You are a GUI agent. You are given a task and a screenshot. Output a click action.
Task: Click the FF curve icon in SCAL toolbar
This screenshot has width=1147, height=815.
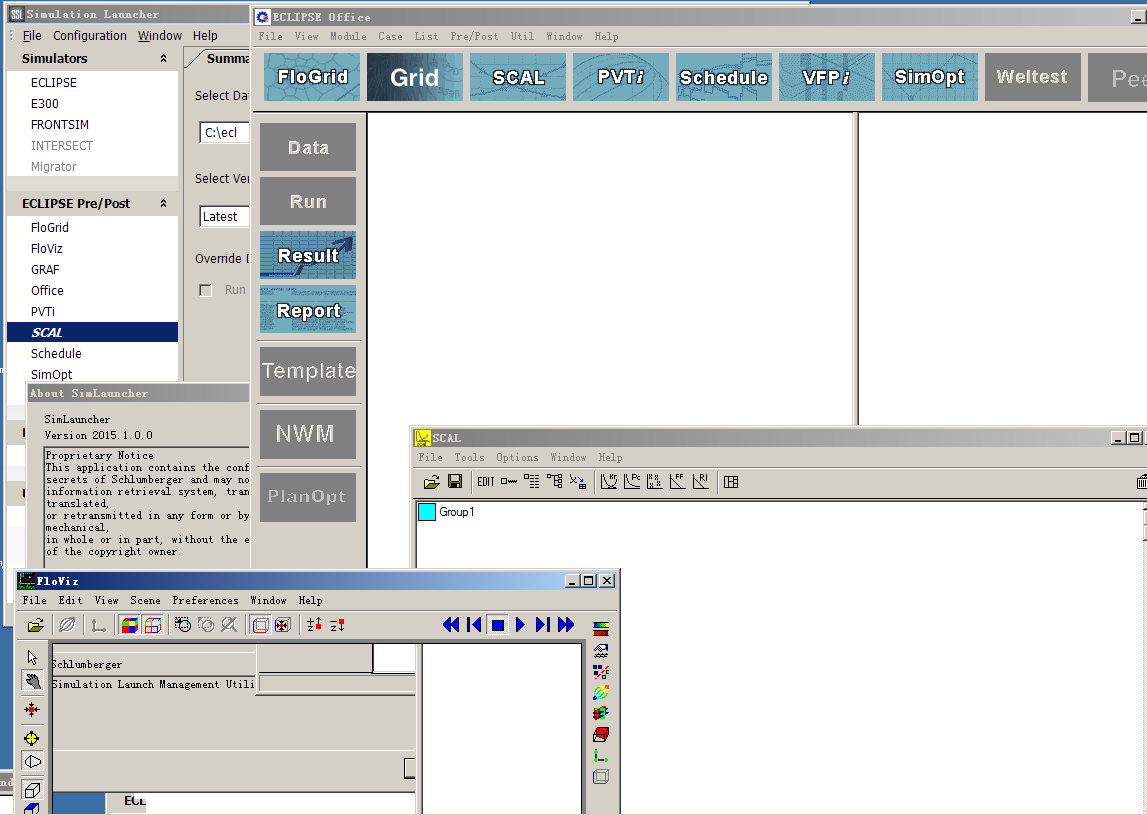click(678, 481)
